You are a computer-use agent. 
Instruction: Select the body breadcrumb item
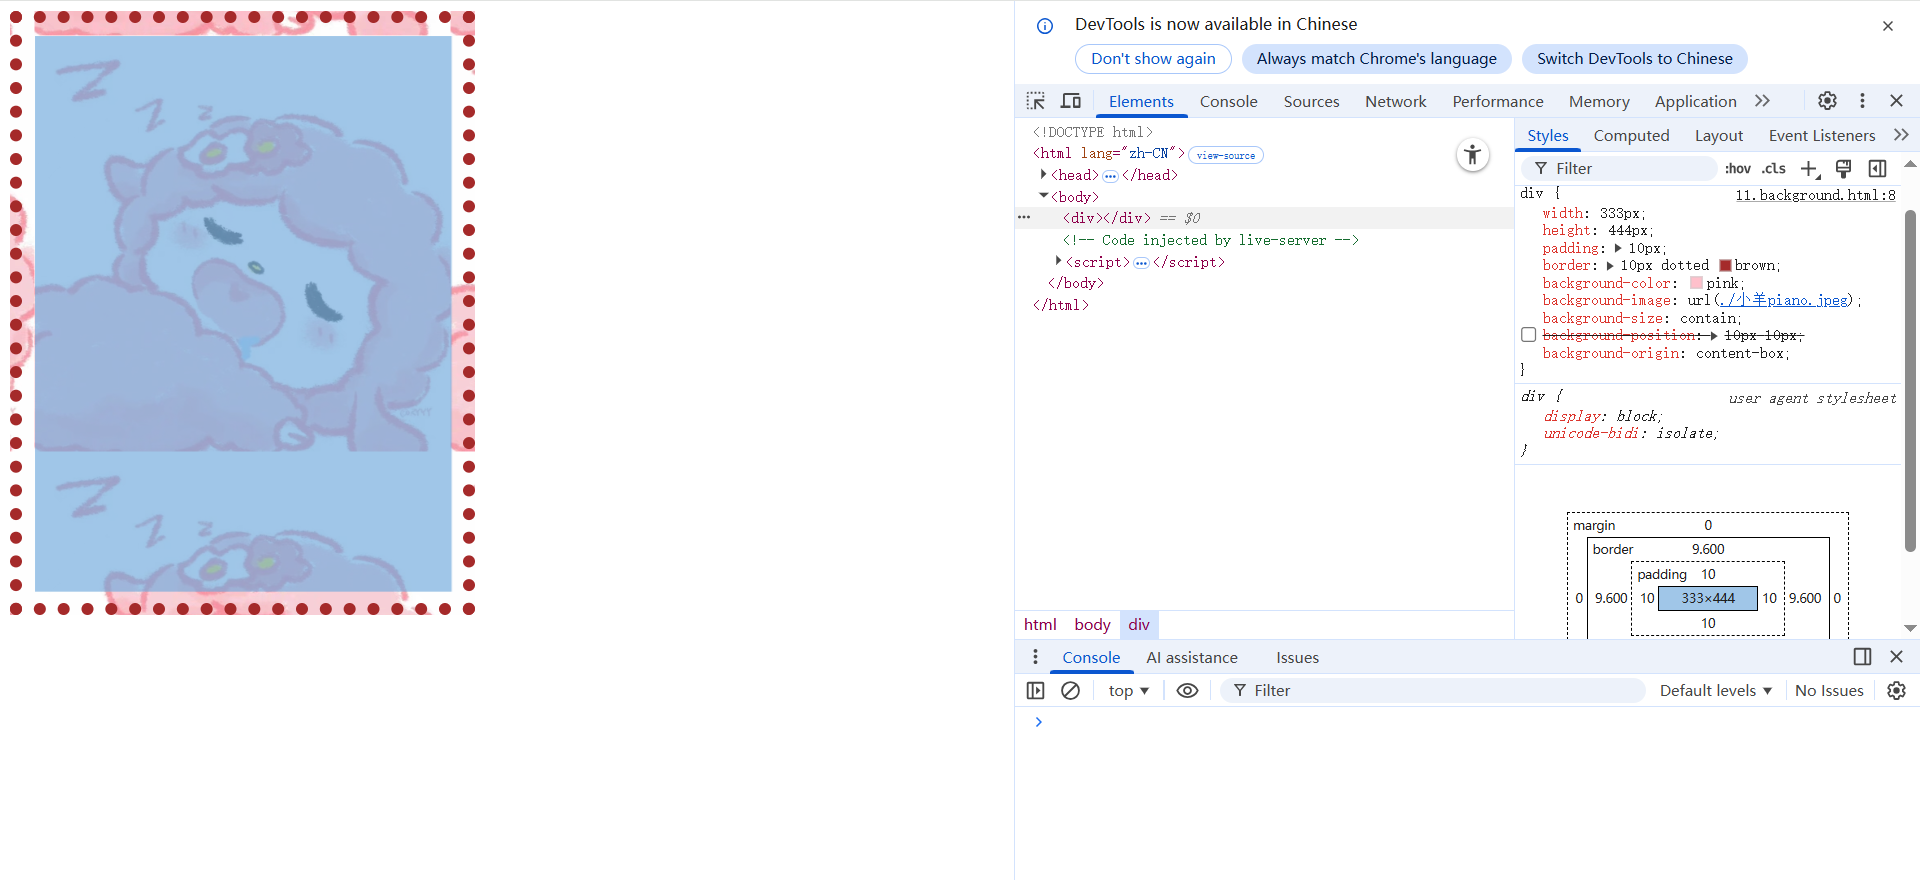click(1092, 625)
